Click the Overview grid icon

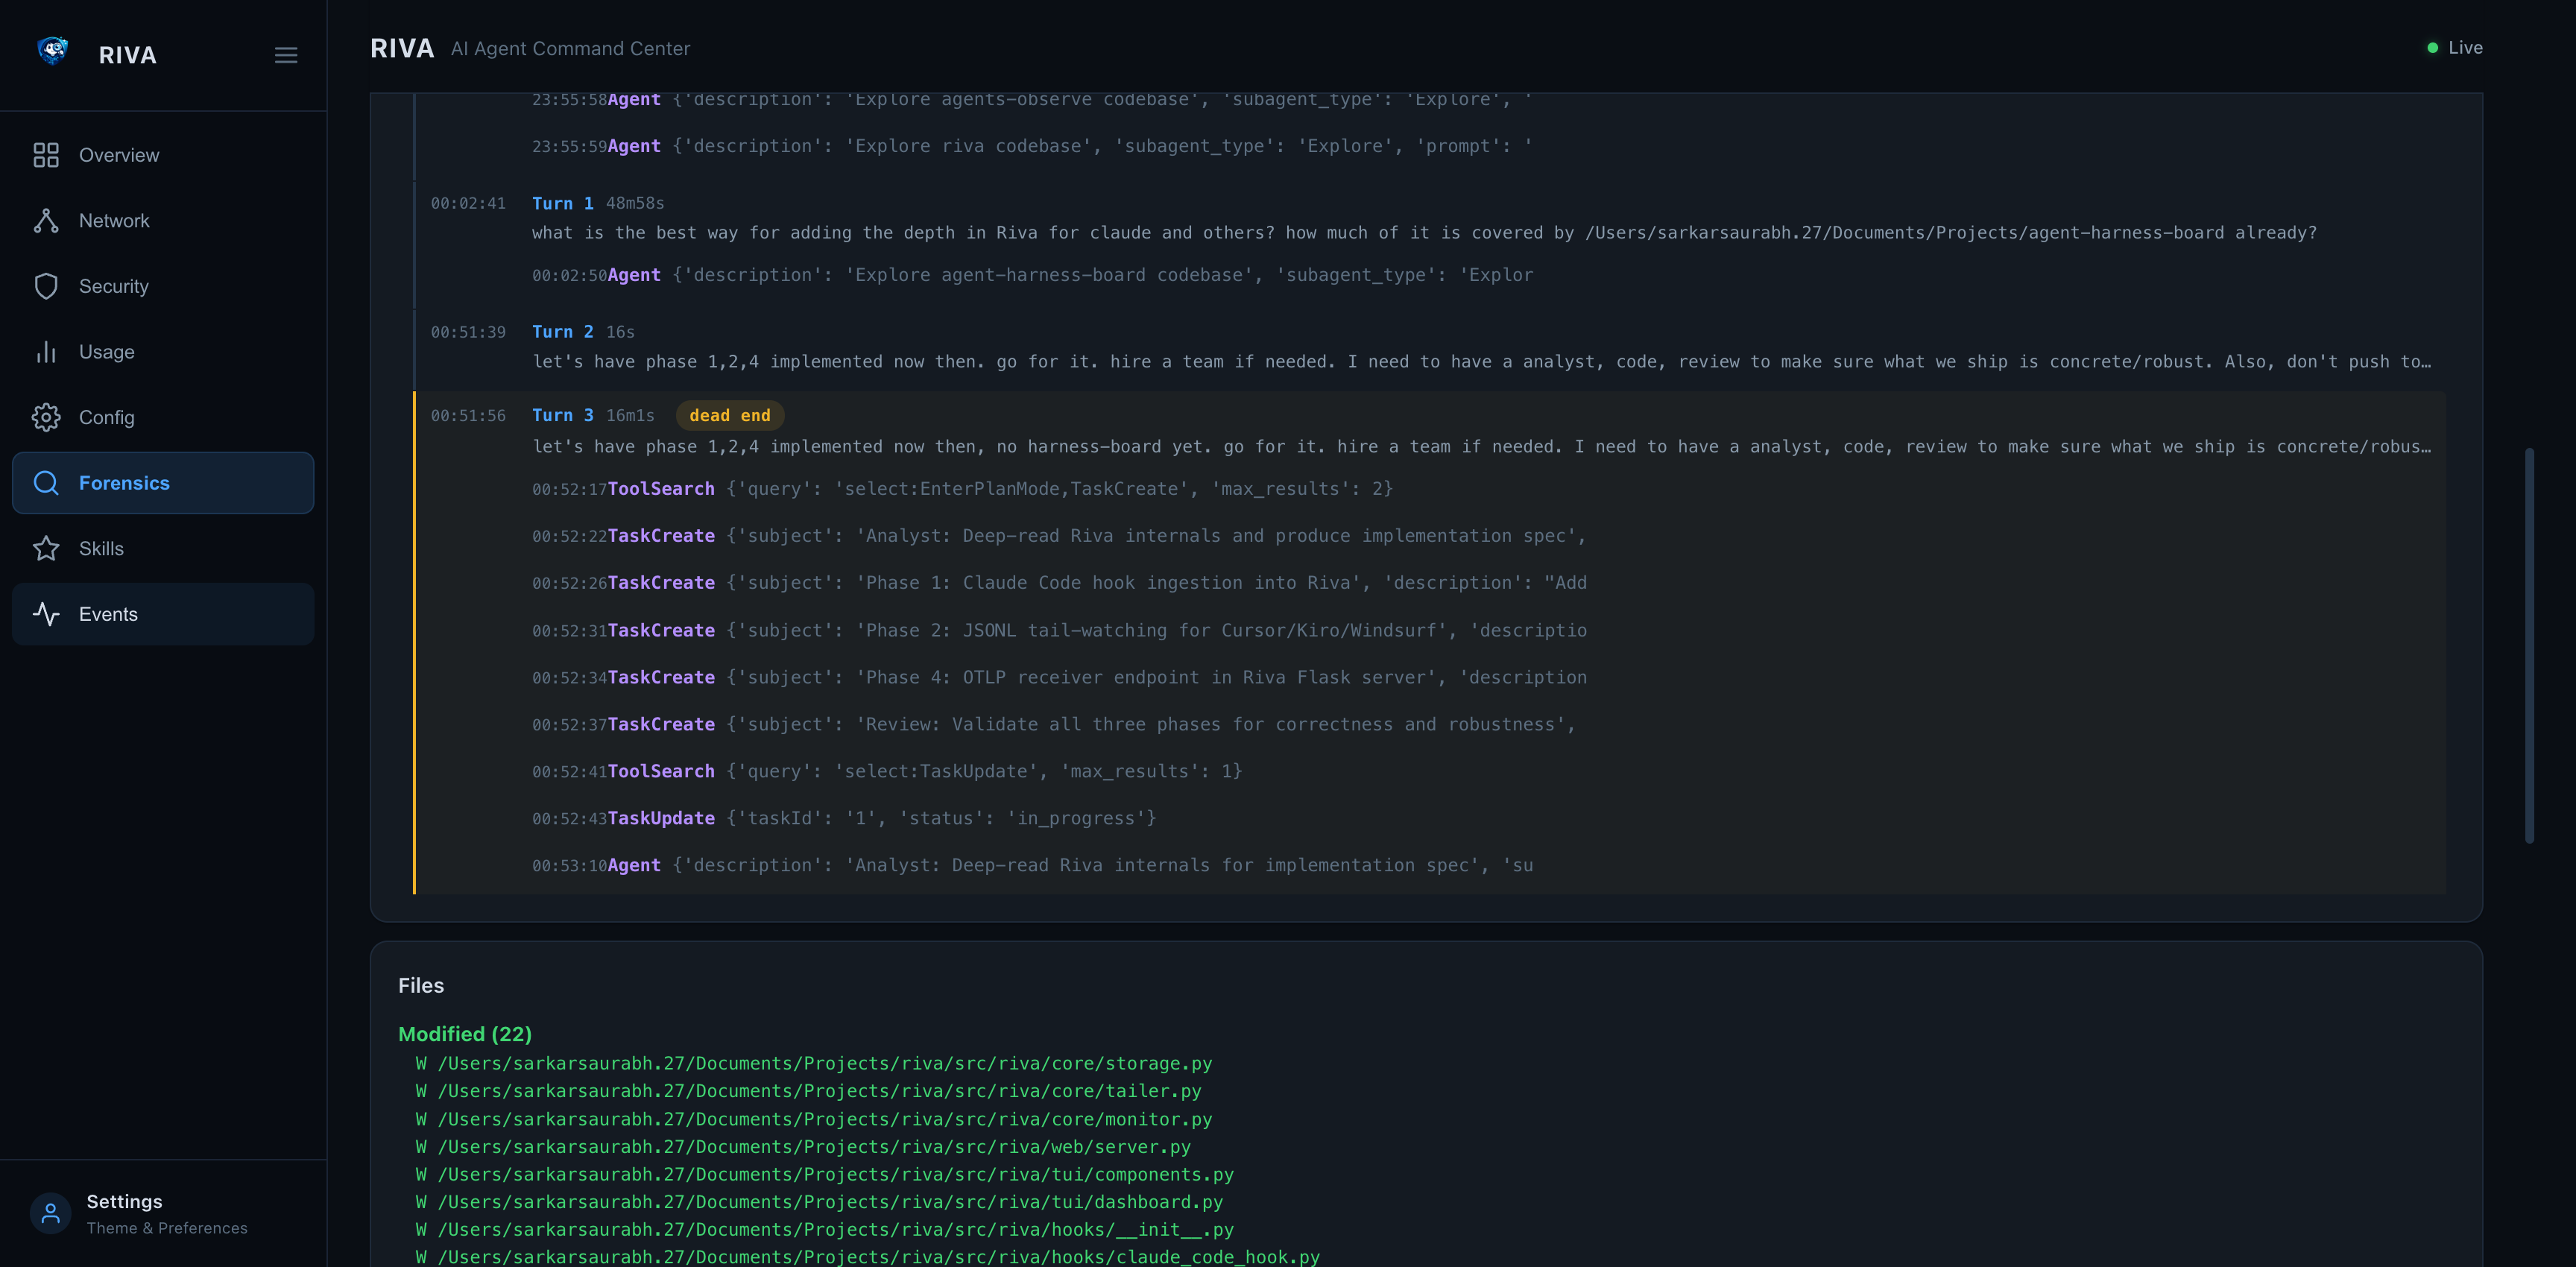point(46,155)
